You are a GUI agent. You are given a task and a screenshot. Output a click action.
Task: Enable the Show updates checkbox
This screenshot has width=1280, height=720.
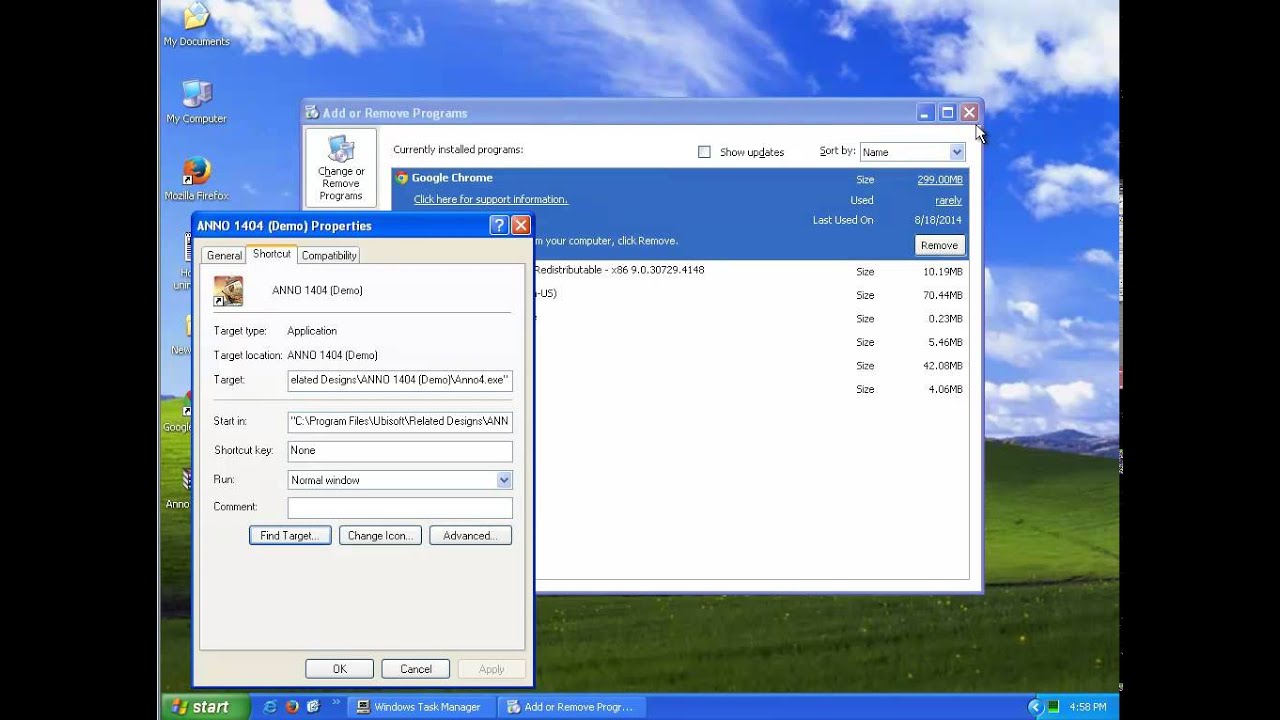point(705,151)
